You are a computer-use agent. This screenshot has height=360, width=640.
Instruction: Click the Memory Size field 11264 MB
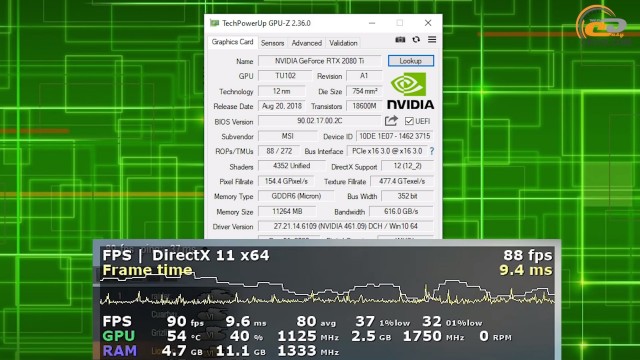tap(287, 211)
